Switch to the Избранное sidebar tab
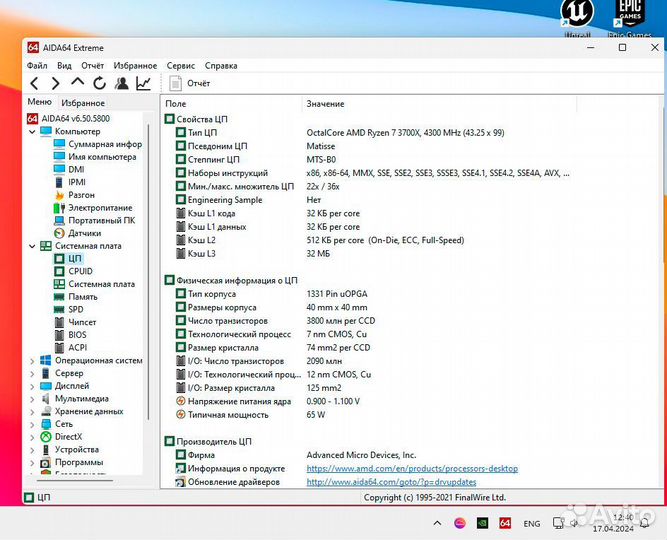The image size is (667, 540). point(83,103)
